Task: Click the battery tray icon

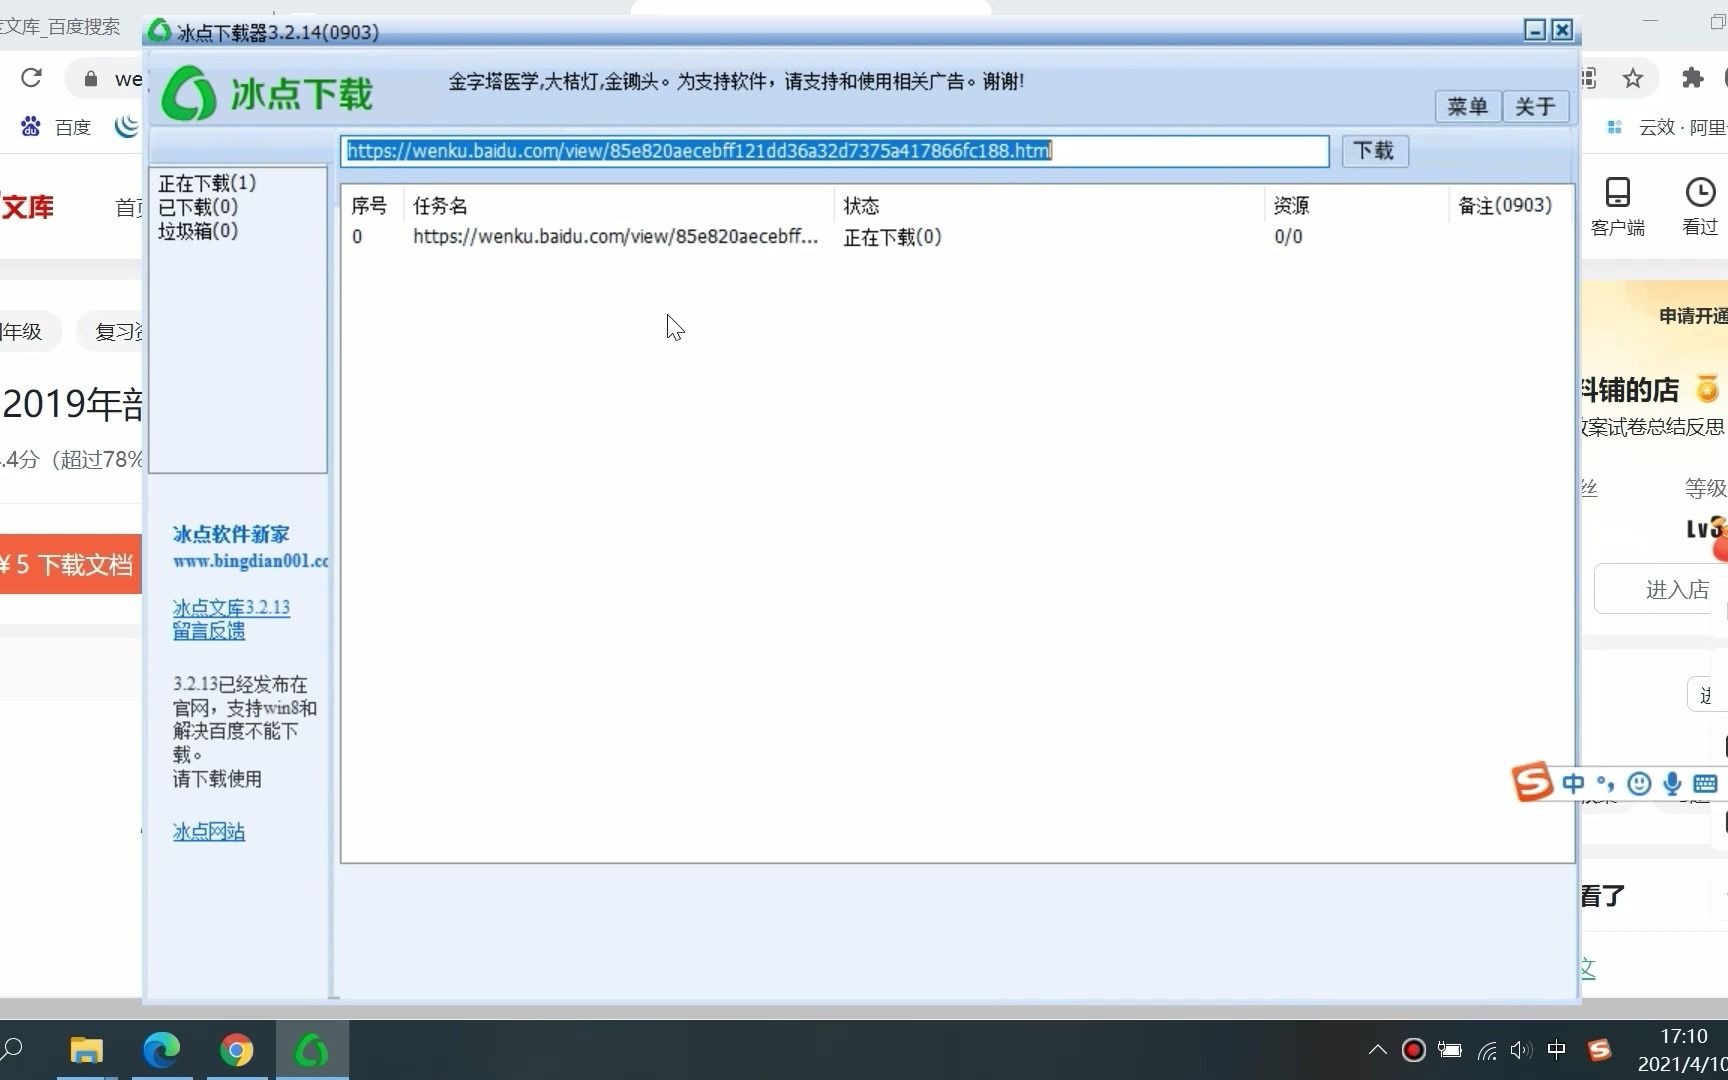Action: [x=1450, y=1050]
